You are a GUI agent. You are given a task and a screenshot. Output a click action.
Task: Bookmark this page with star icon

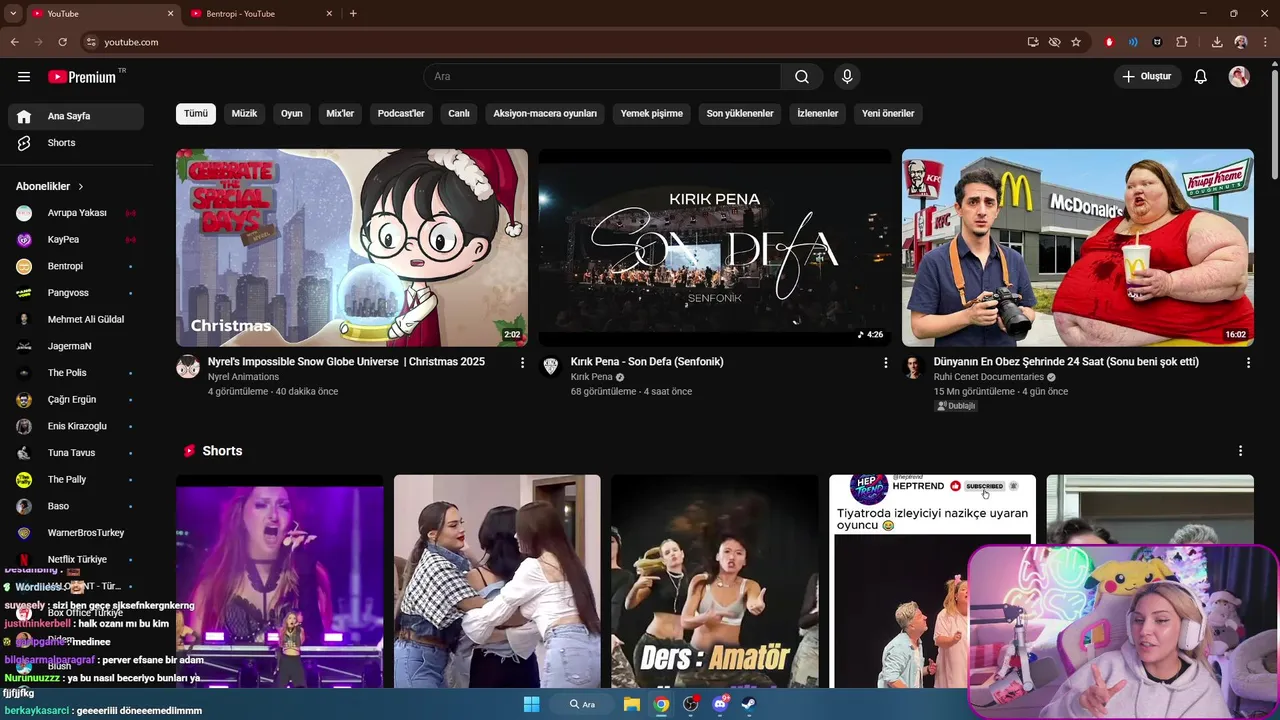(x=1076, y=42)
